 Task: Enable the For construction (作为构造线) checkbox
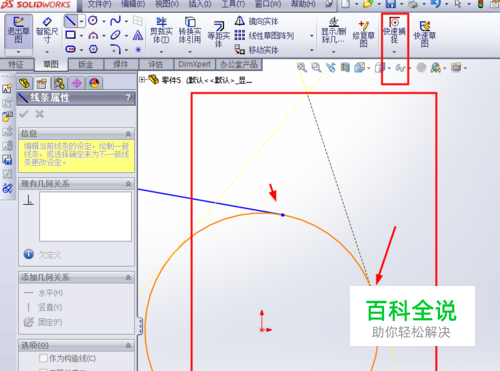[x=43, y=358]
